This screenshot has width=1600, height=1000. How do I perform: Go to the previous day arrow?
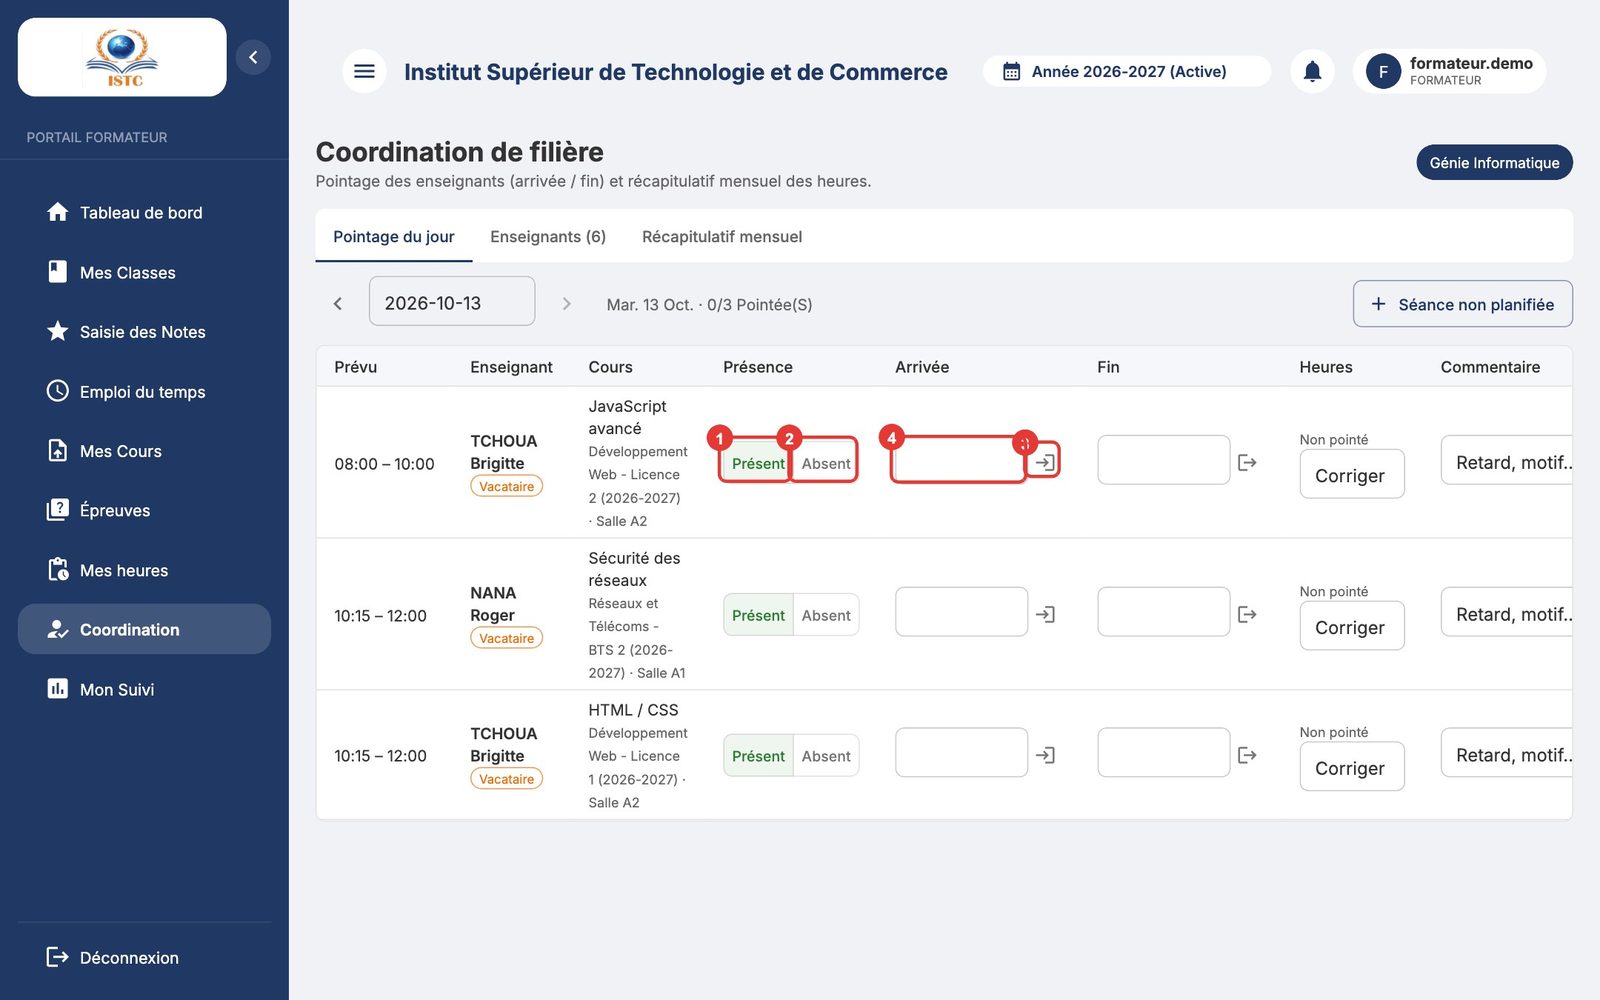338,303
